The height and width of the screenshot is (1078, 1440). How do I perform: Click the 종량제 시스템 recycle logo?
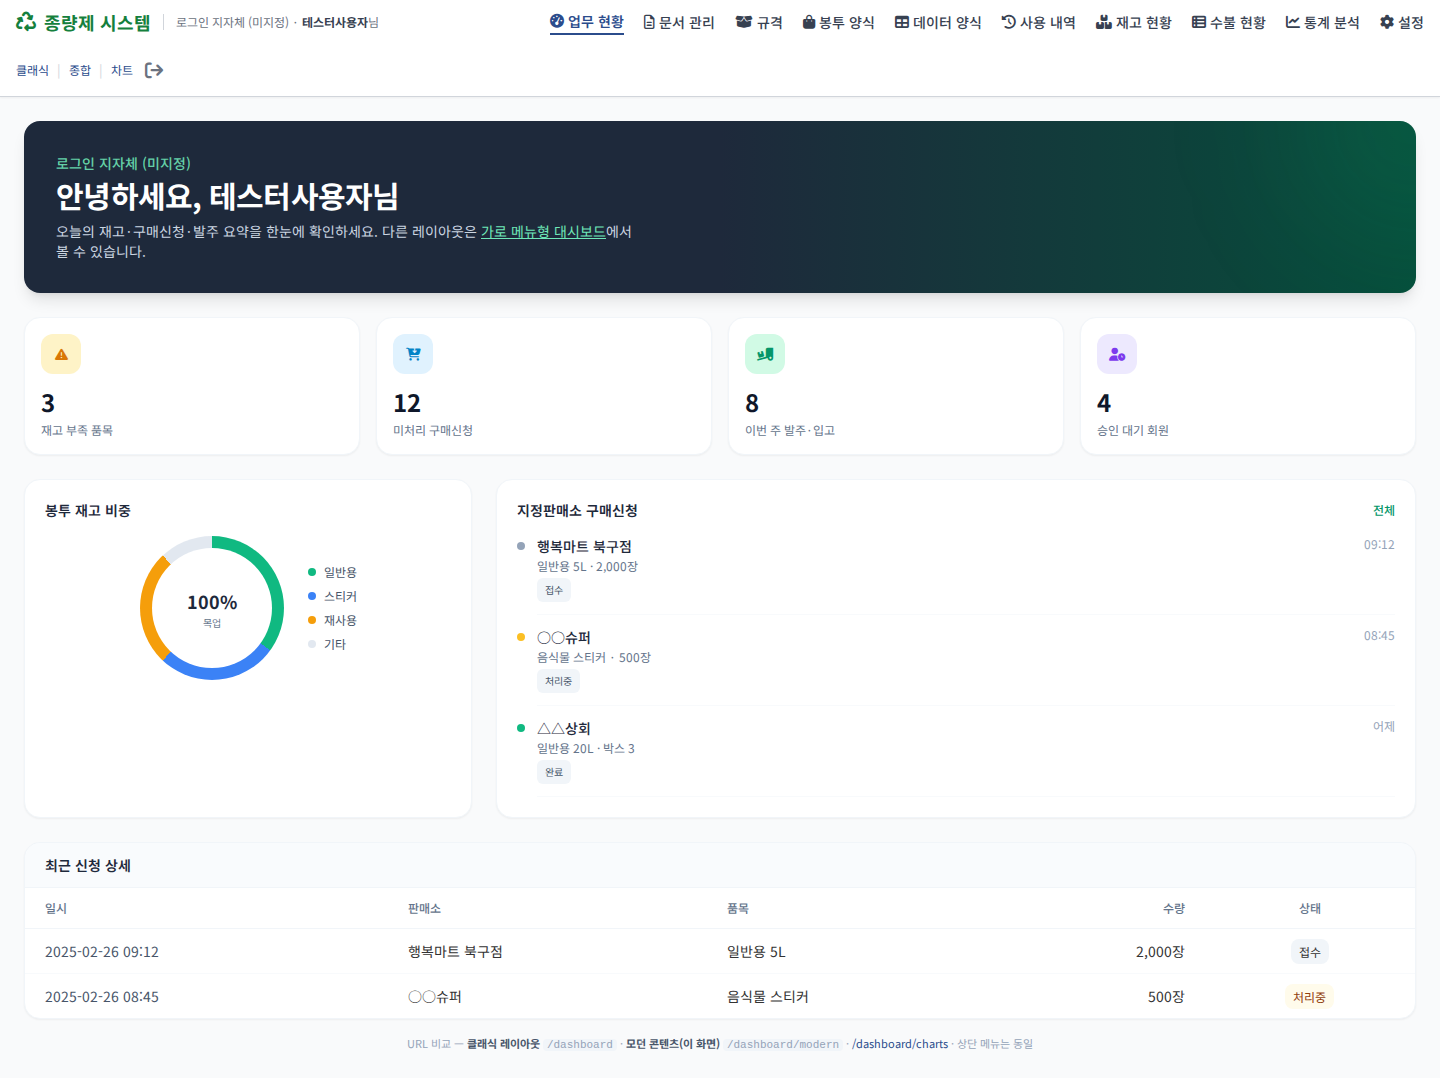click(23, 21)
